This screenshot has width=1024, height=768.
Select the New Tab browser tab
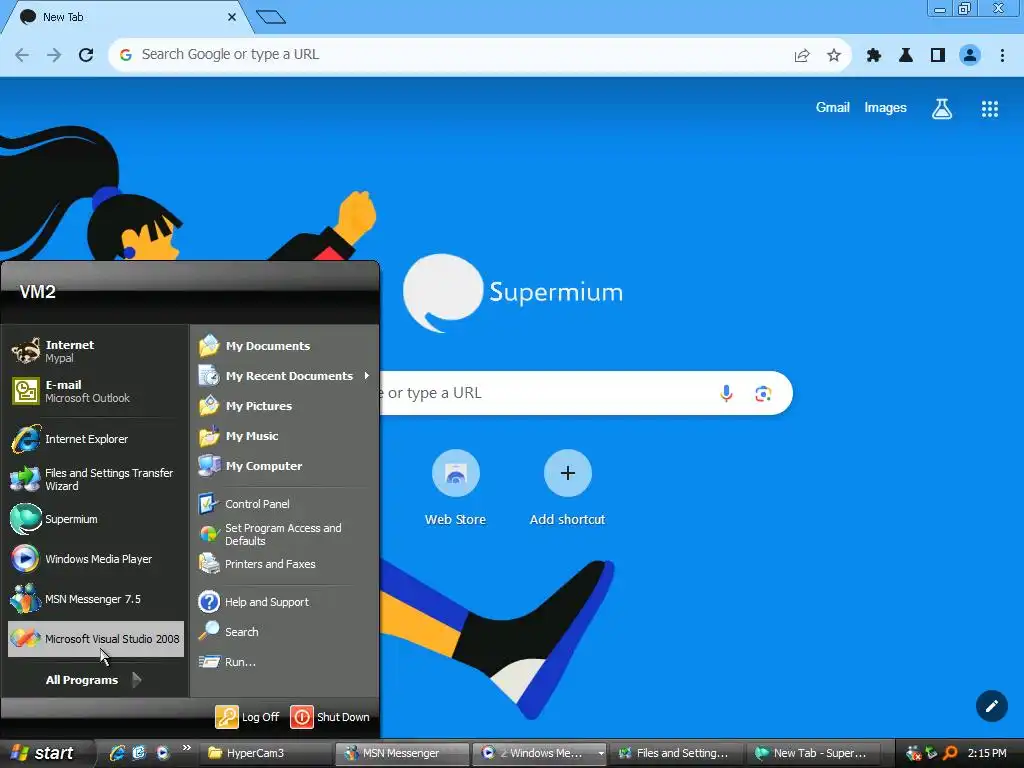(x=126, y=18)
